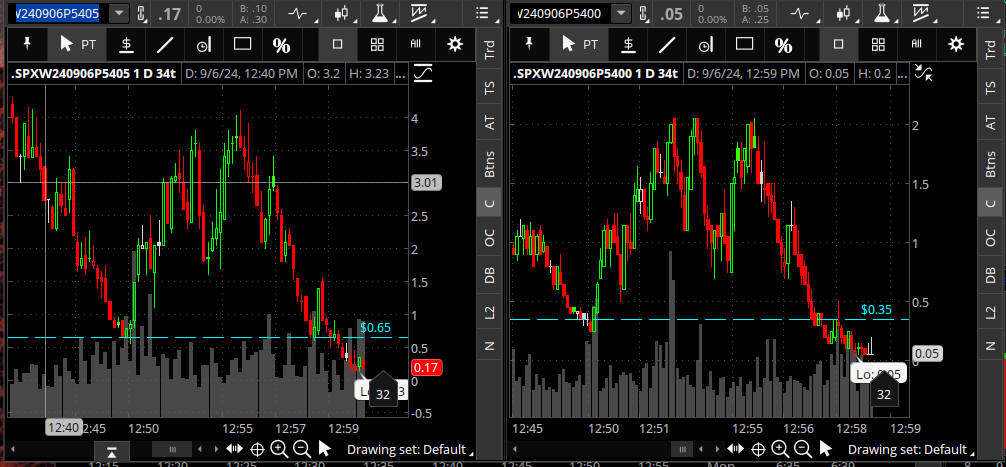Click the All drawings button in right chart

(916, 45)
